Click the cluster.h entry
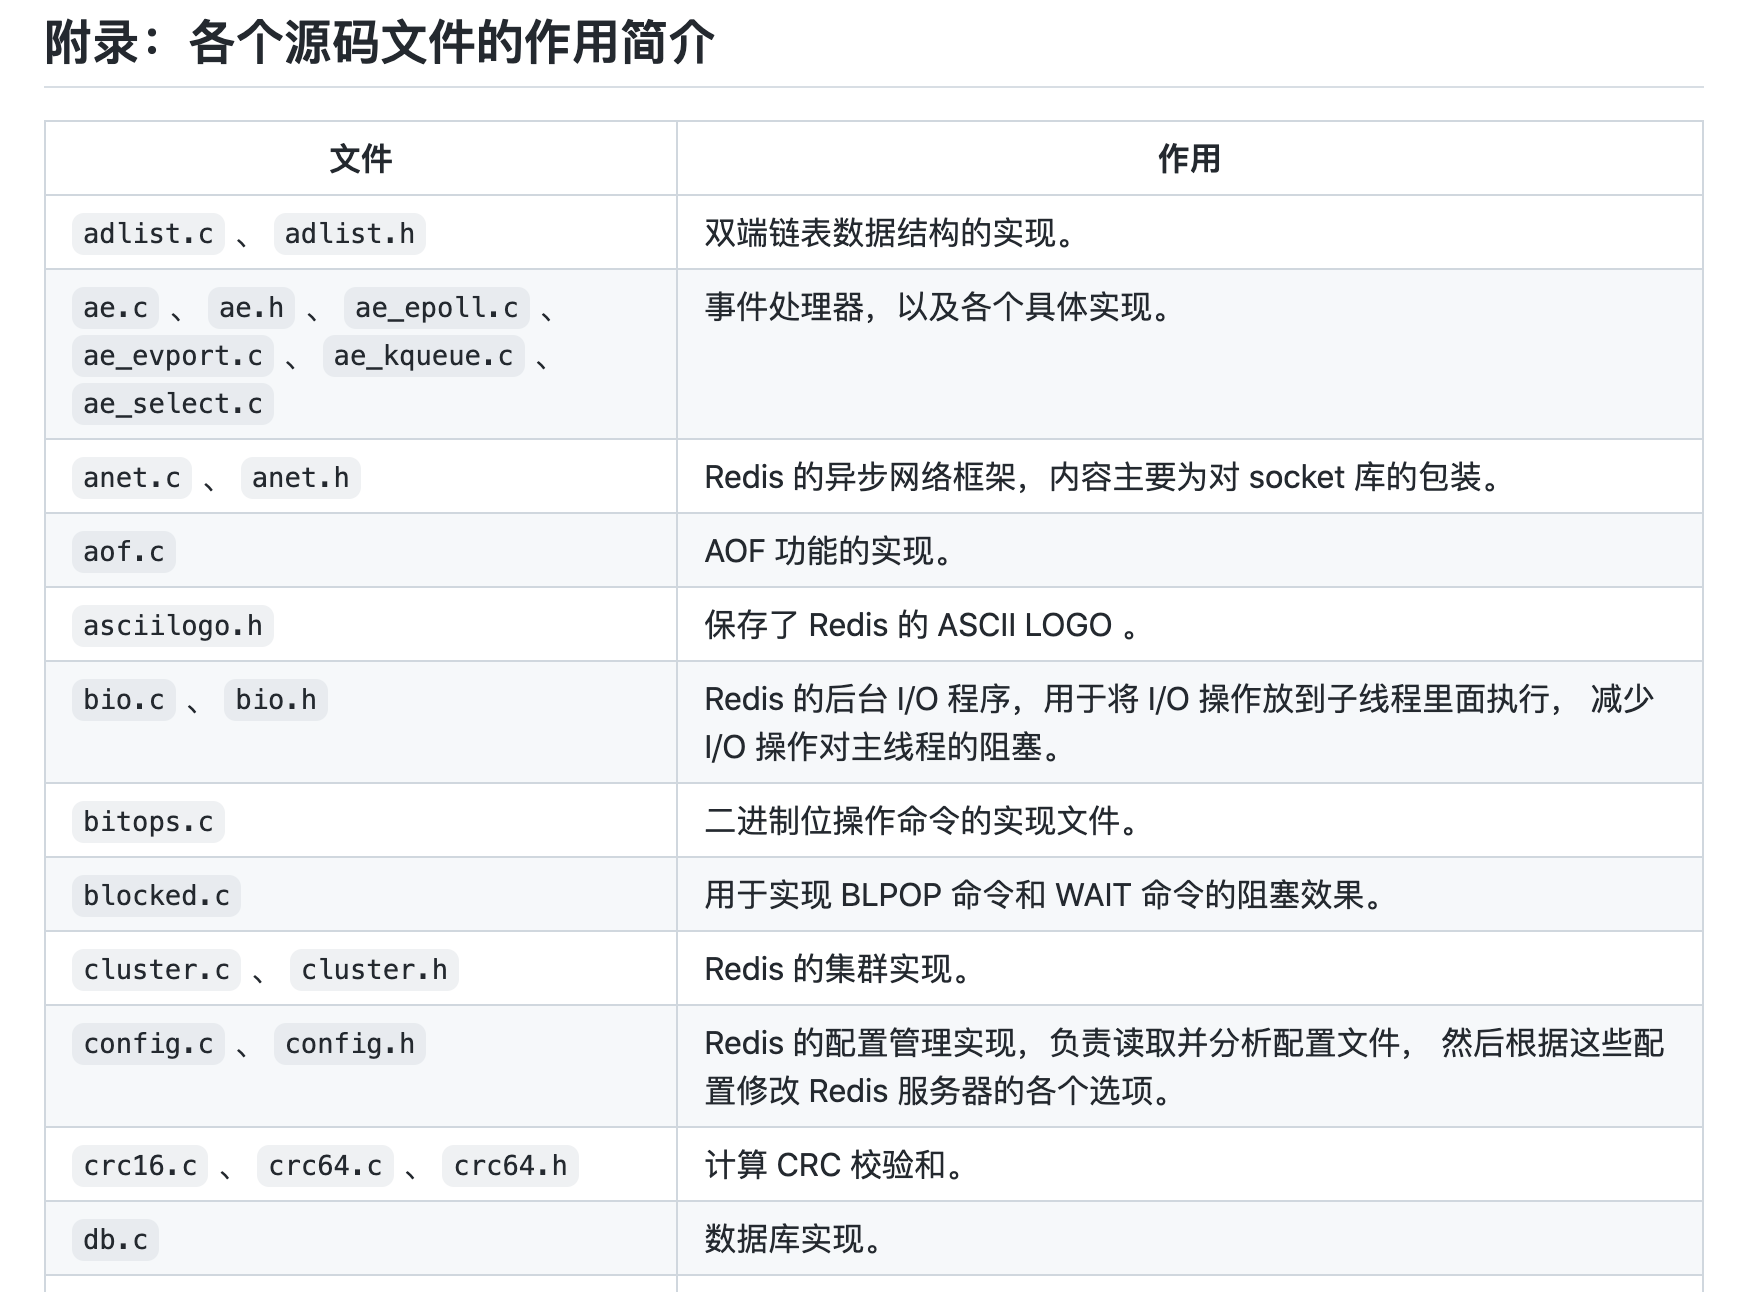 (373, 969)
